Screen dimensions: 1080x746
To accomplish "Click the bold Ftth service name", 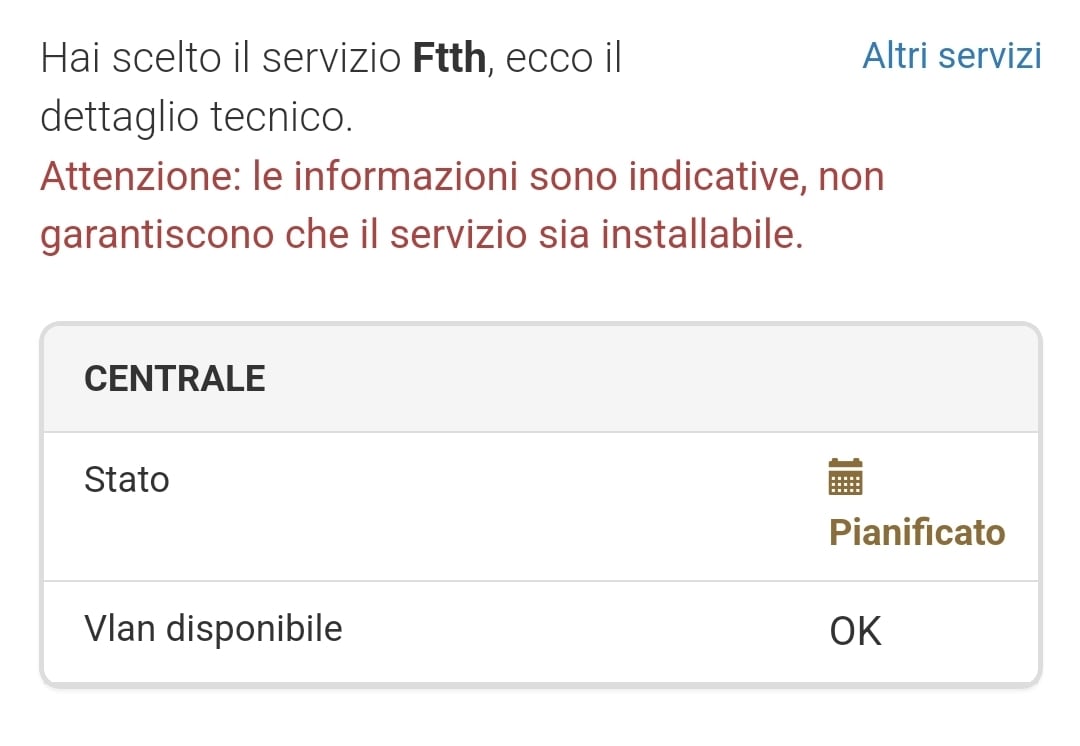I will pyautogui.click(x=449, y=59).
